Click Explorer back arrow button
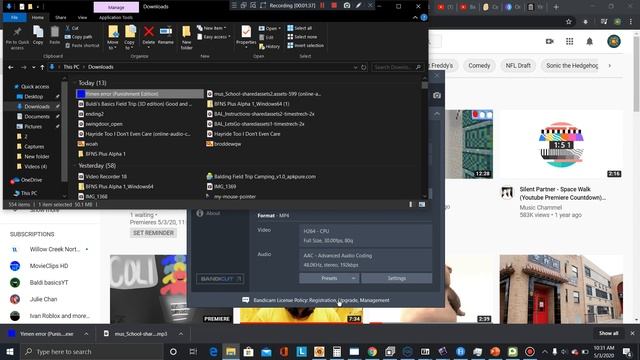The image size is (640, 360). click(11, 67)
